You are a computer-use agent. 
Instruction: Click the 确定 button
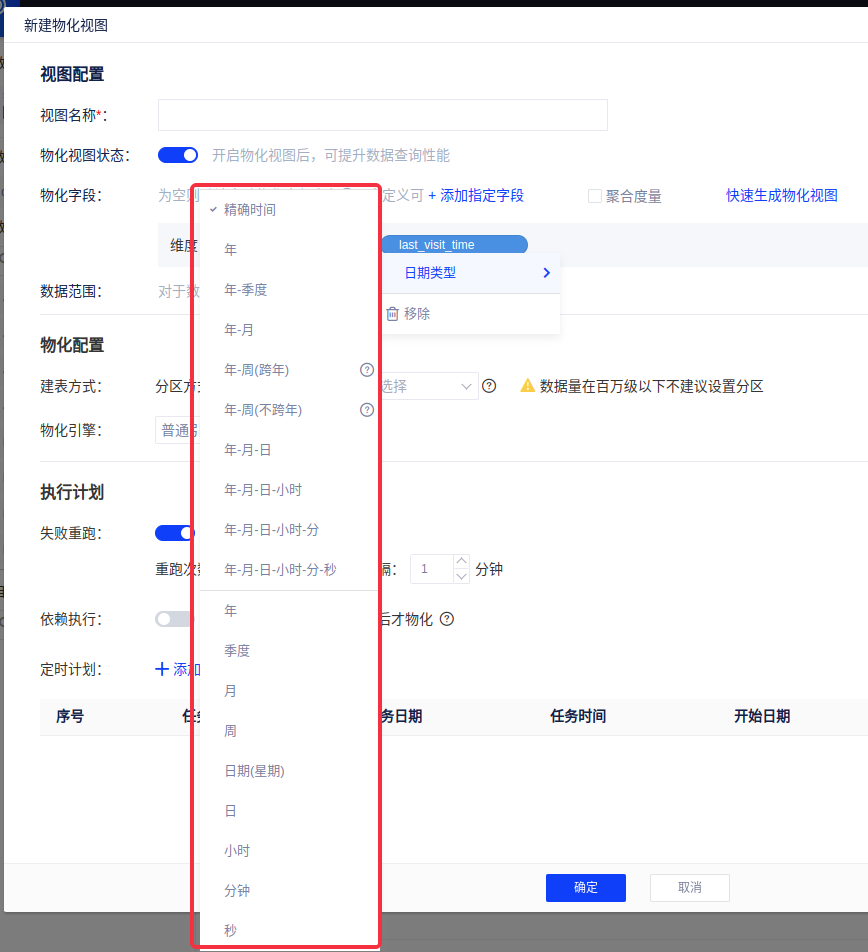click(x=585, y=888)
